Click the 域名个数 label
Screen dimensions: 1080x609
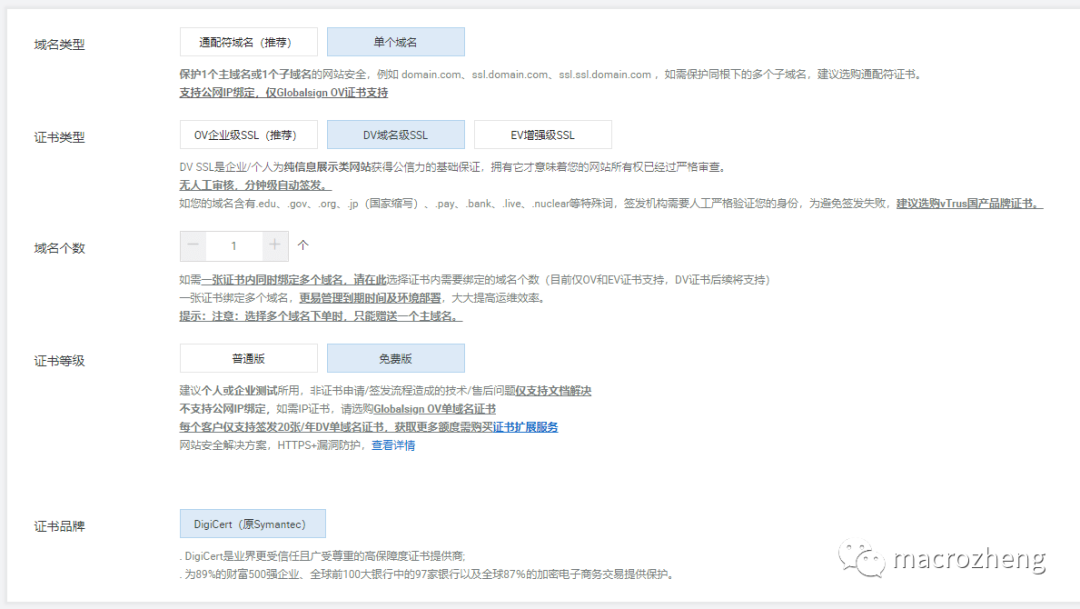(x=60, y=249)
